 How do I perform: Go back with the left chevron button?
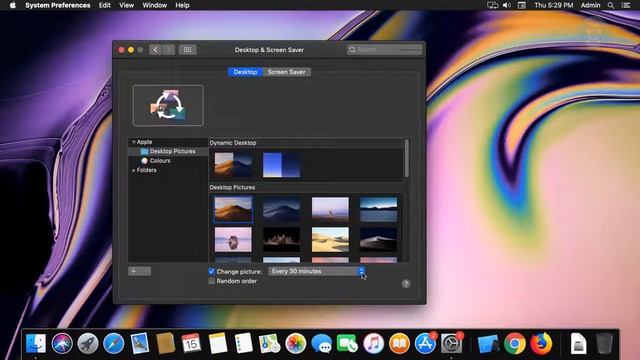tap(156, 50)
